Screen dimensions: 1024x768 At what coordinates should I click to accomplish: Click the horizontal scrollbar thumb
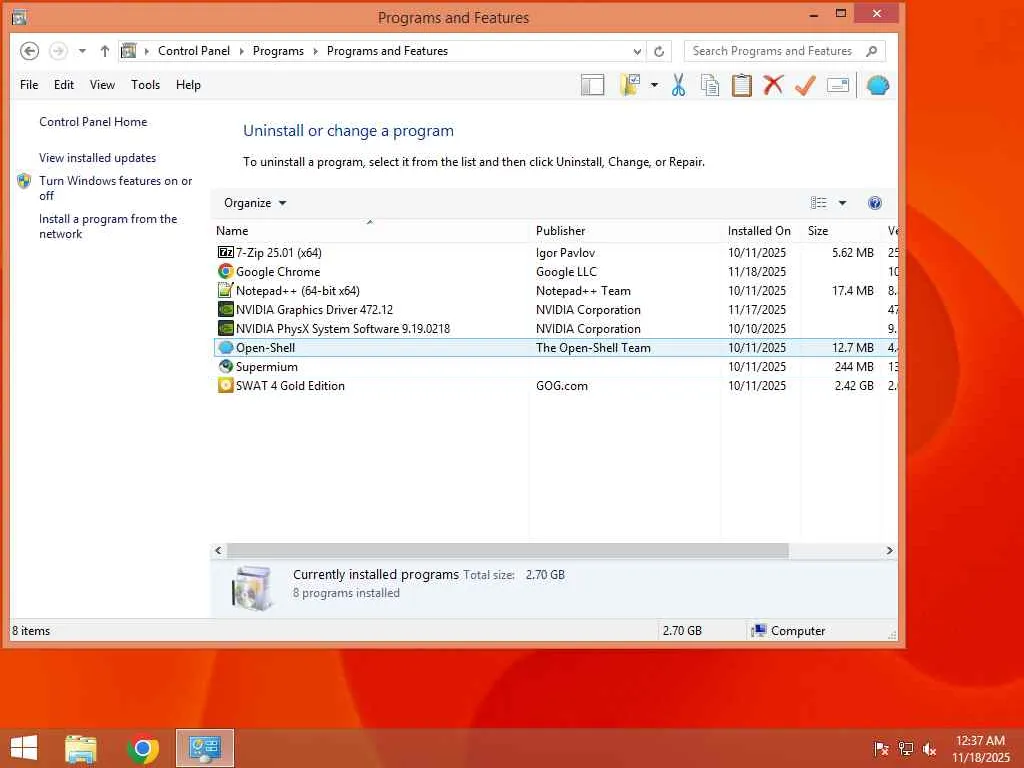(x=507, y=551)
